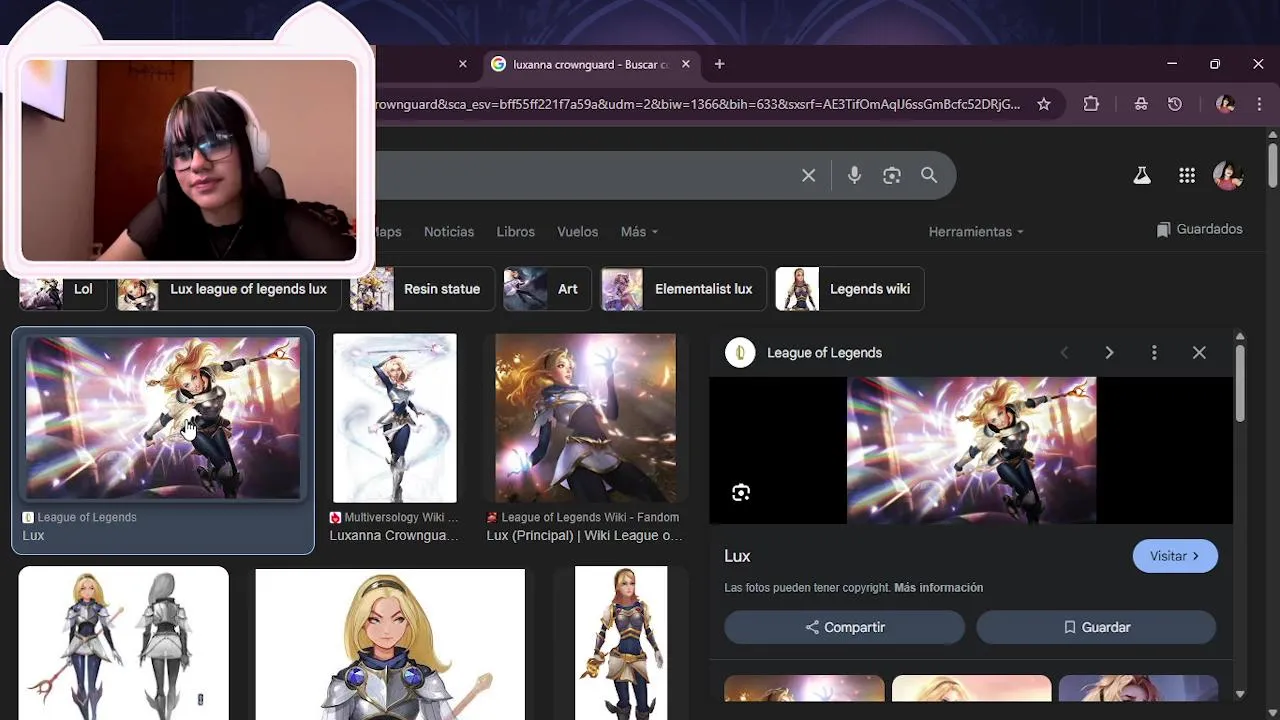This screenshot has width=1280, height=720.
Task: Open a new browser tab with plus icon
Action: (719, 64)
